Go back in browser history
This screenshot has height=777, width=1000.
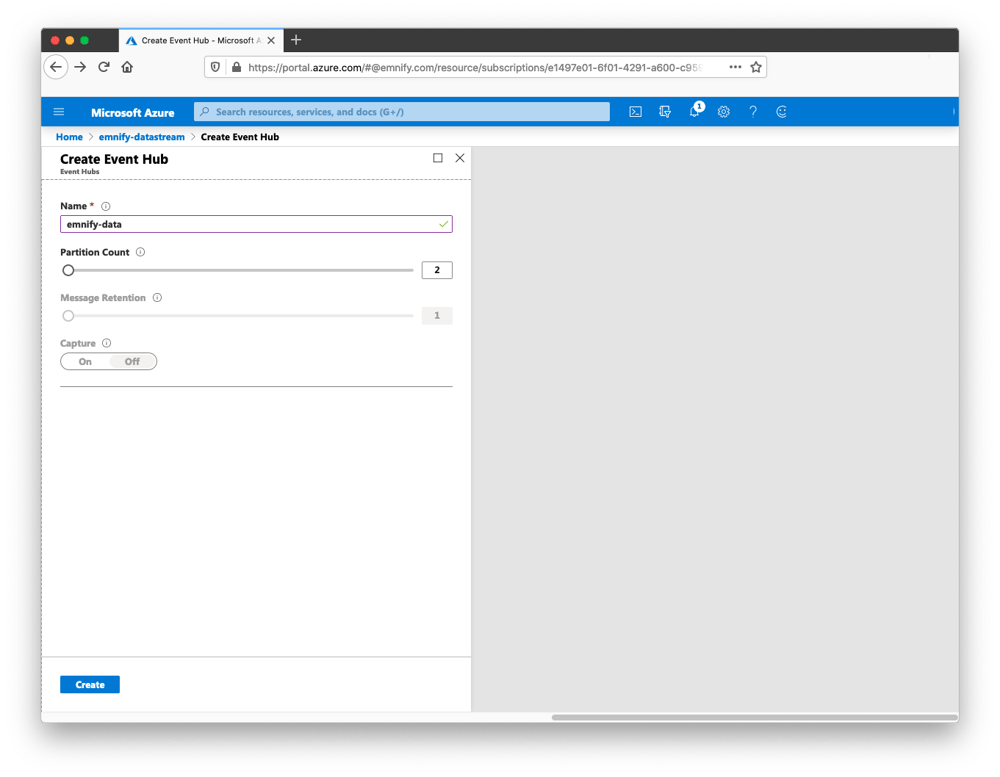tap(56, 67)
